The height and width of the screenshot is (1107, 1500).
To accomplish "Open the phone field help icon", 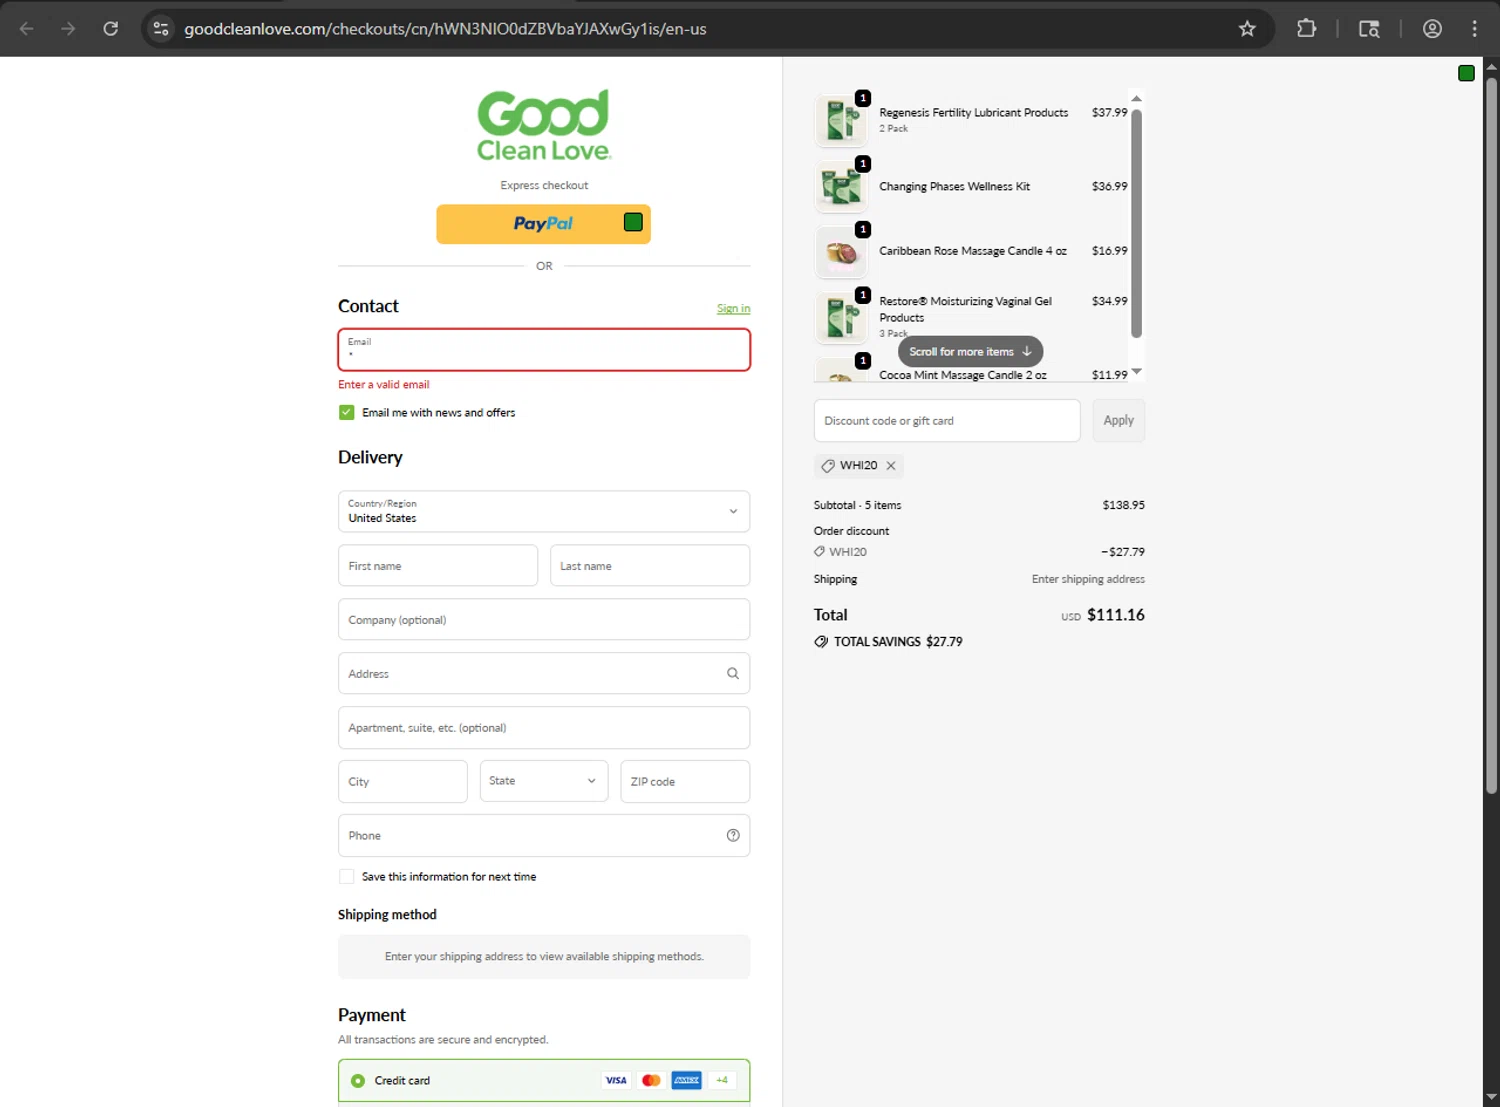I will [x=733, y=835].
